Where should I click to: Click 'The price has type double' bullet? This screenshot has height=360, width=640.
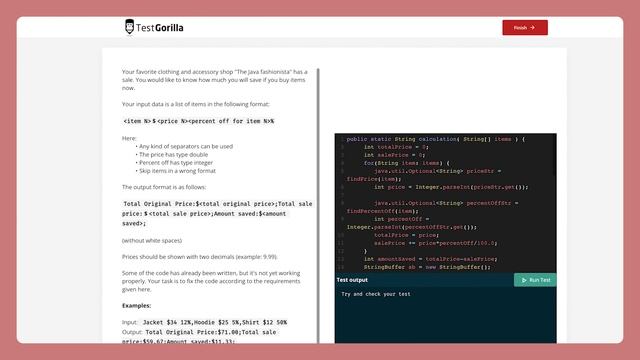click(x=173, y=155)
